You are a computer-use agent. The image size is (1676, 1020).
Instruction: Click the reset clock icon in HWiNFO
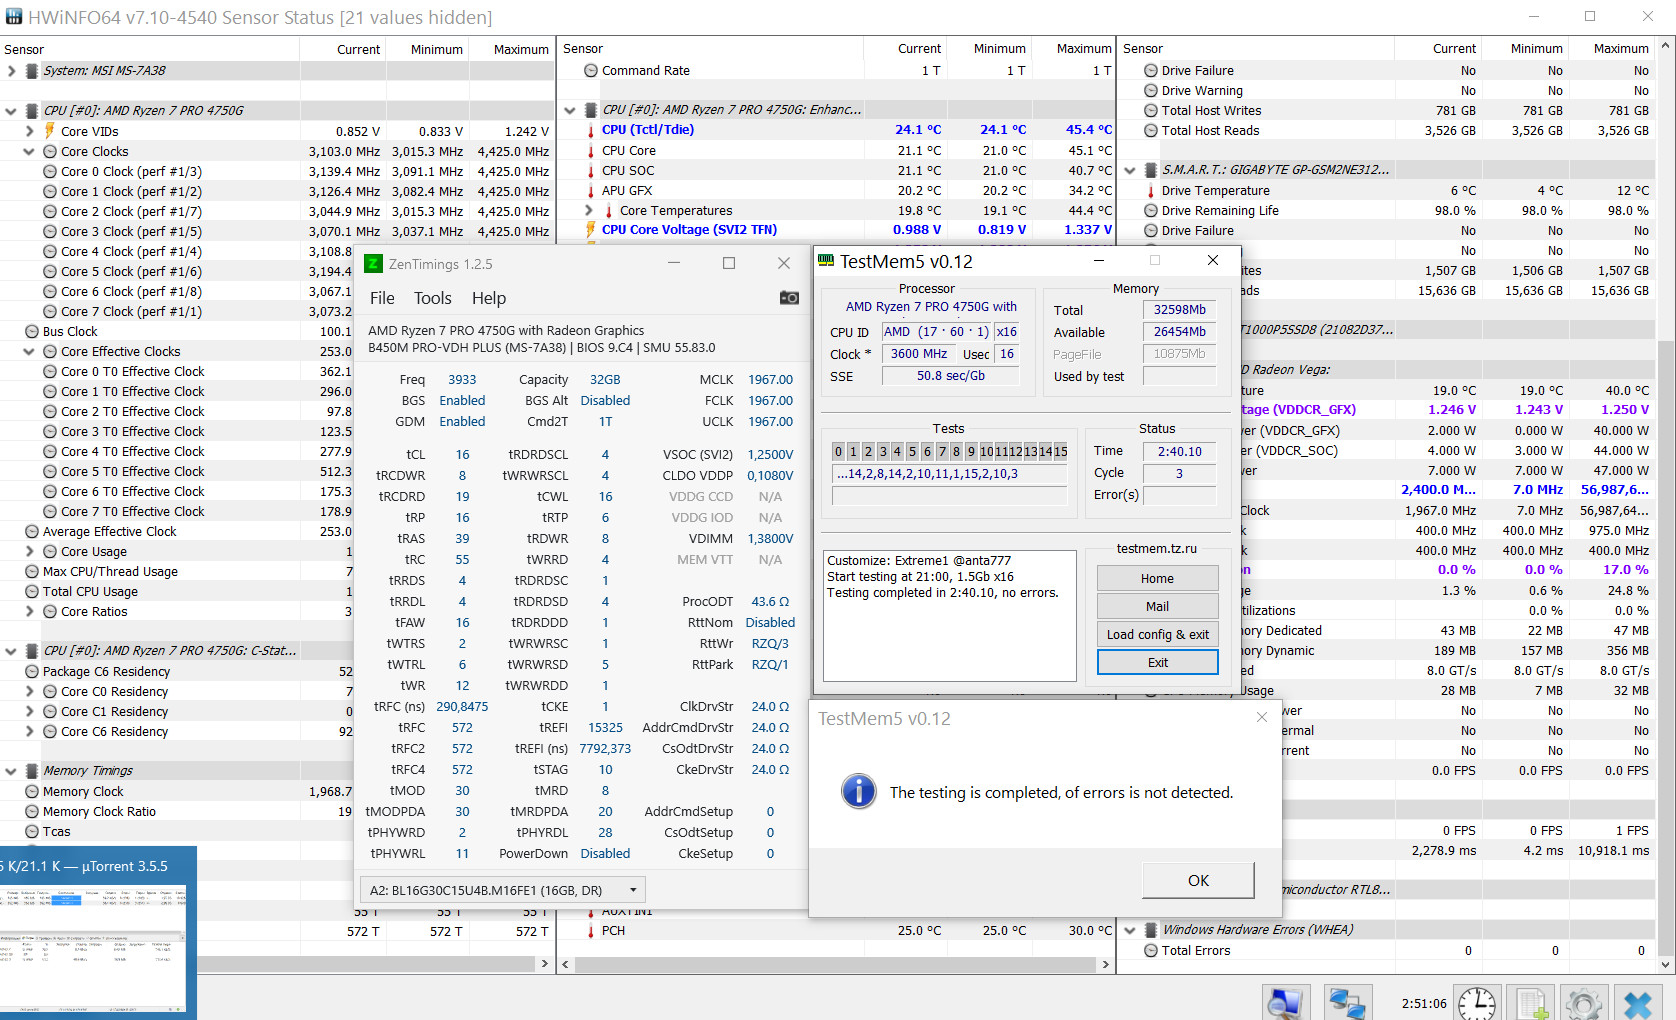tap(1476, 1003)
